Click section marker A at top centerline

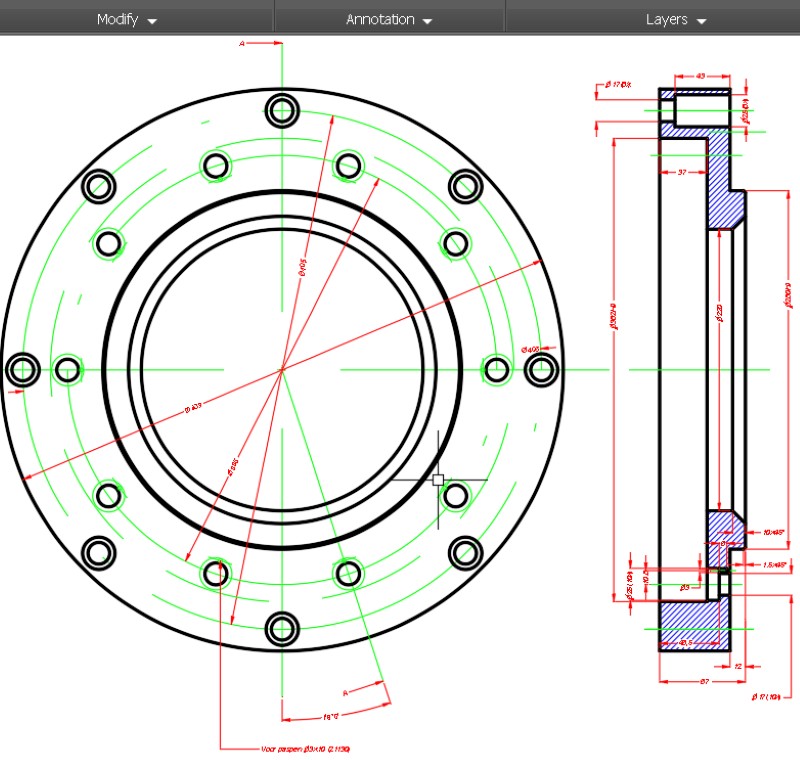point(242,44)
